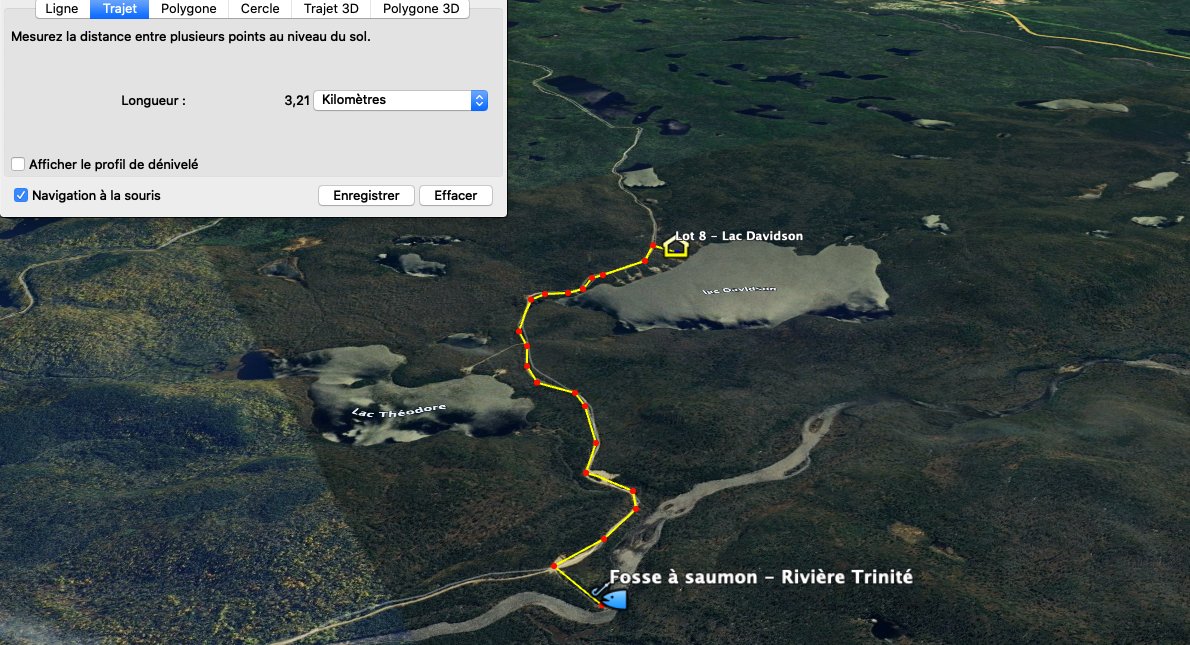The image size is (1190, 645).
Task: Save the path with Enregistrer
Action: click(x=366, y=195)
